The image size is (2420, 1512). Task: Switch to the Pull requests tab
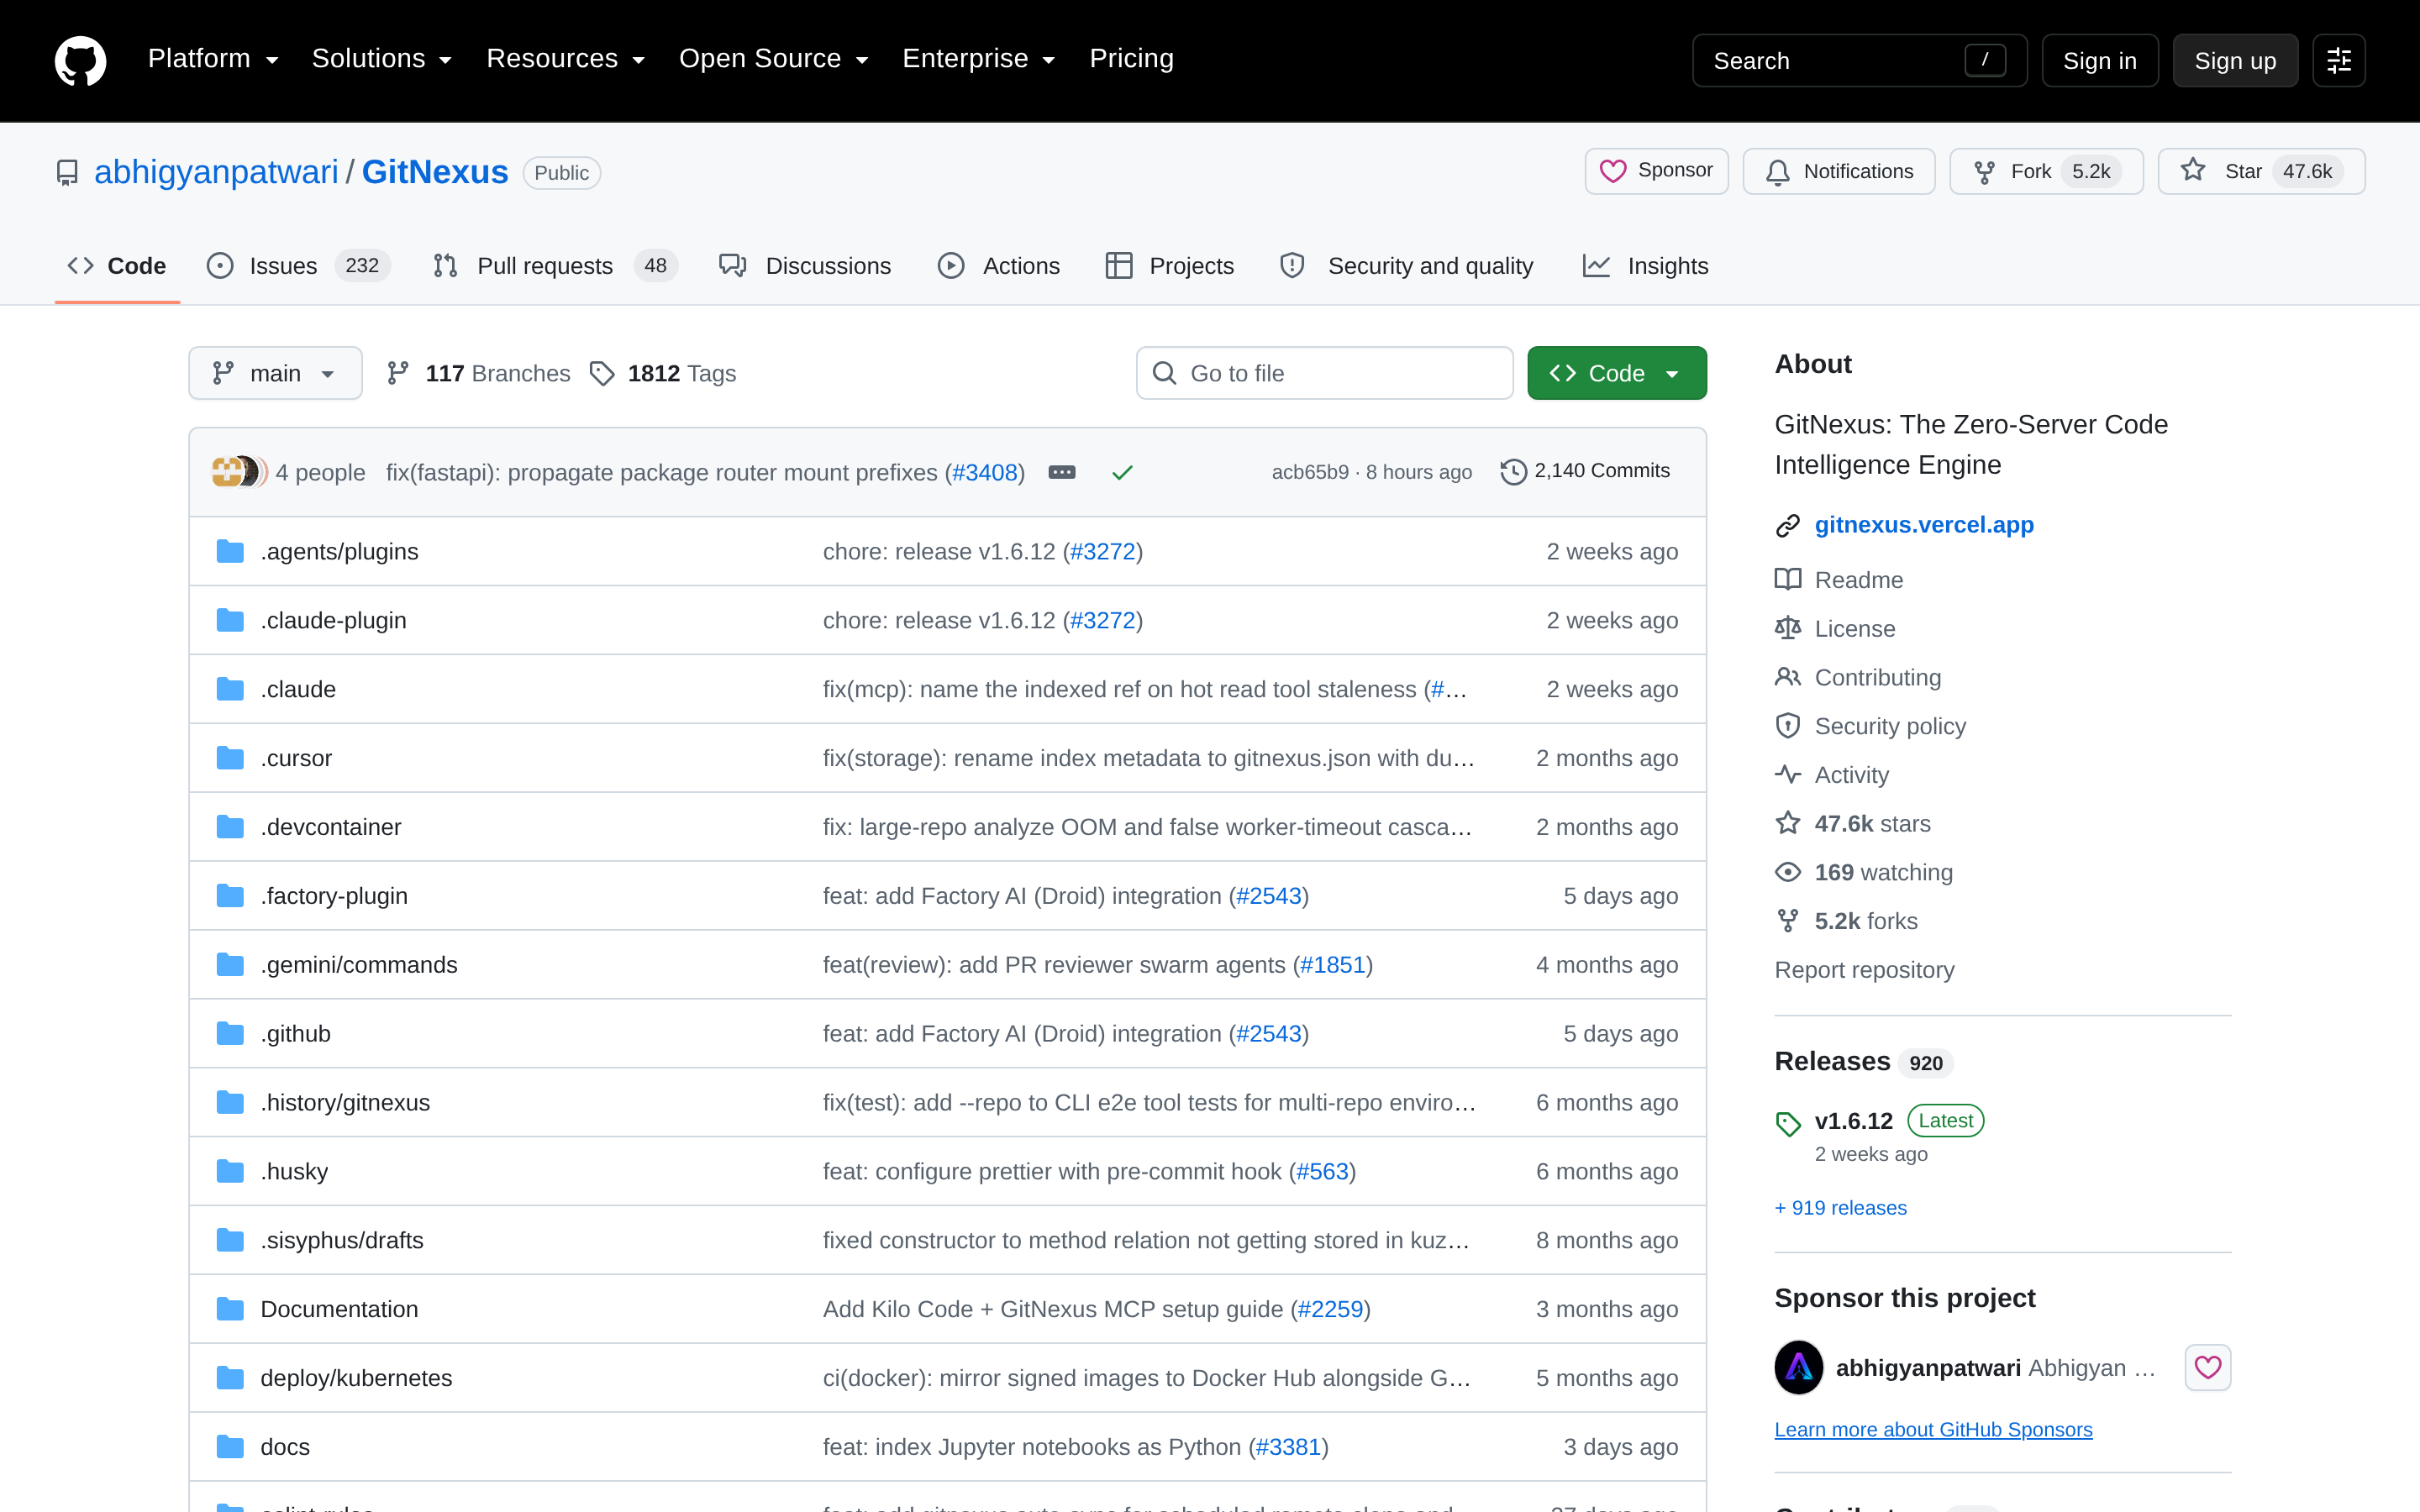555,266
